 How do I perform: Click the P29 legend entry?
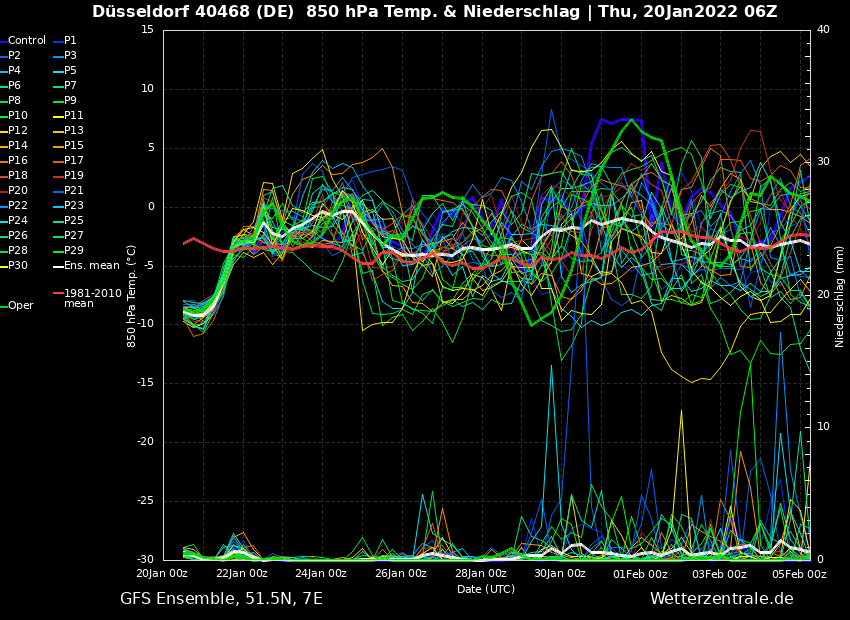coord(73,251)
